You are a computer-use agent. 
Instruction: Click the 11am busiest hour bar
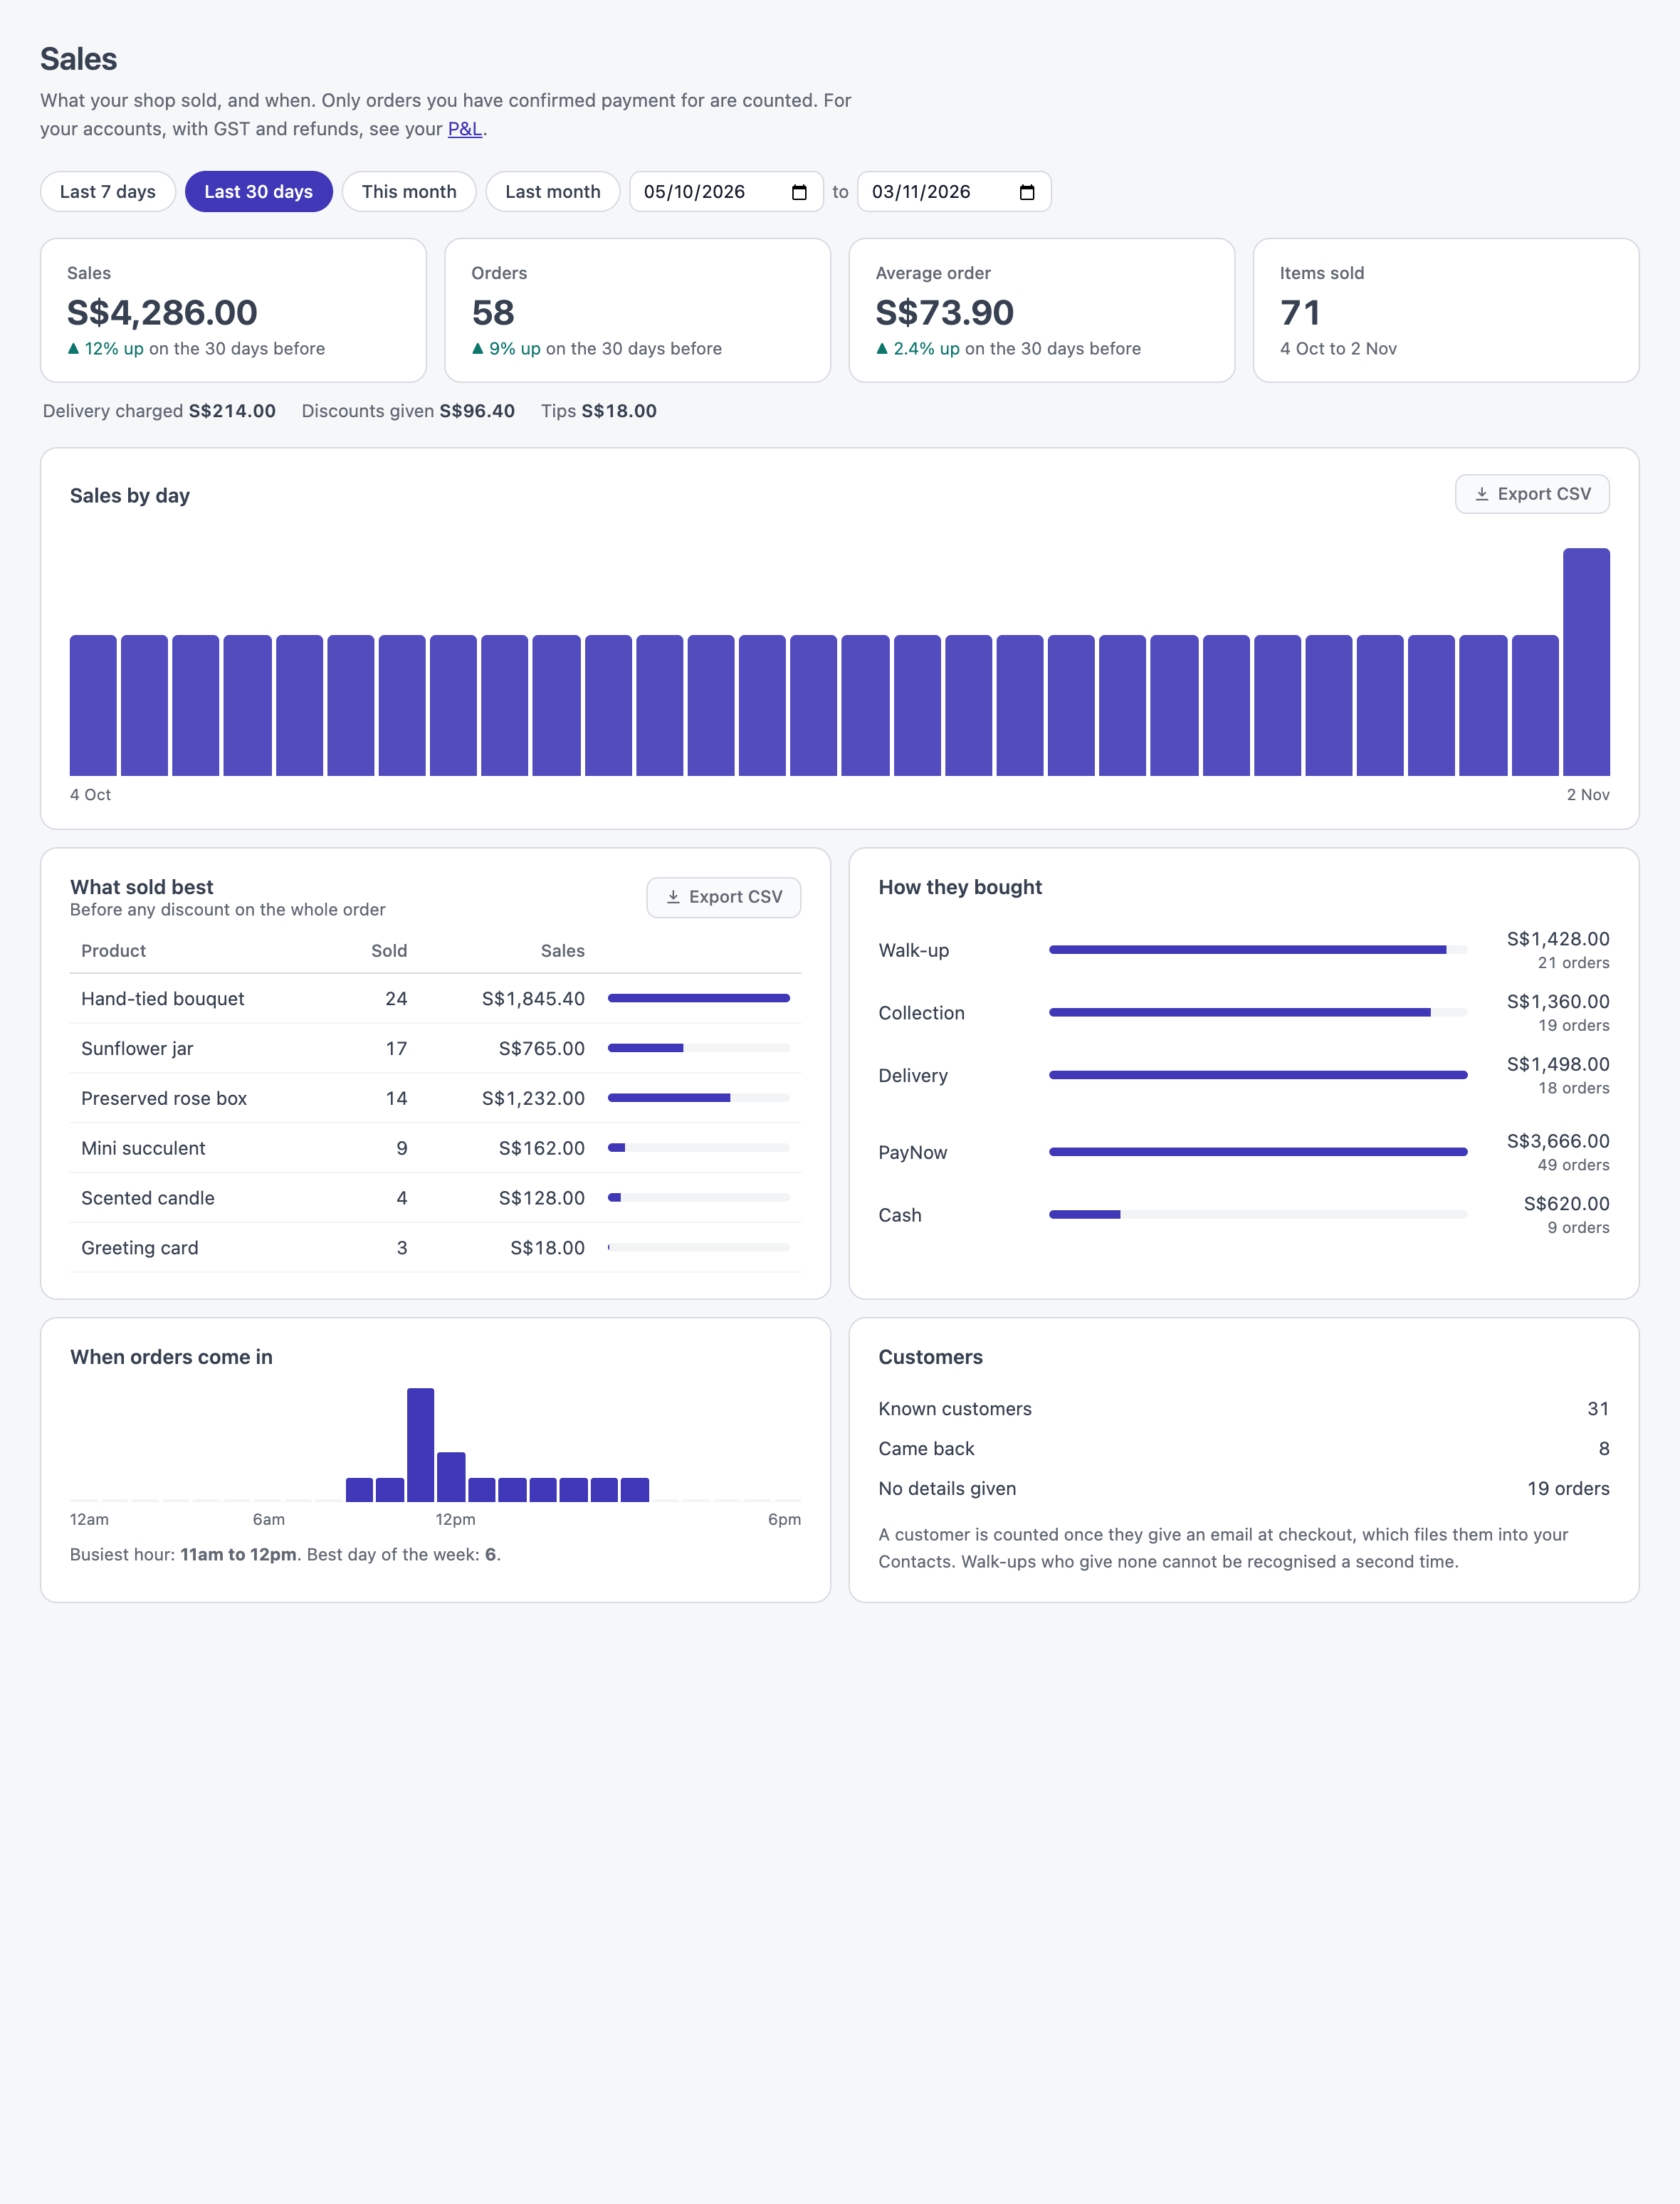coord(421,1445)
